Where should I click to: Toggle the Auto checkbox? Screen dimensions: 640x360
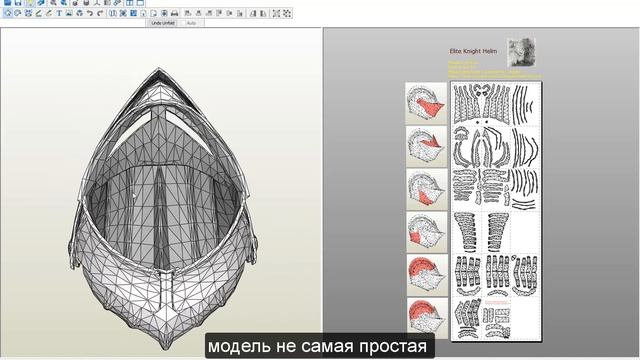[x=183, y=23]
